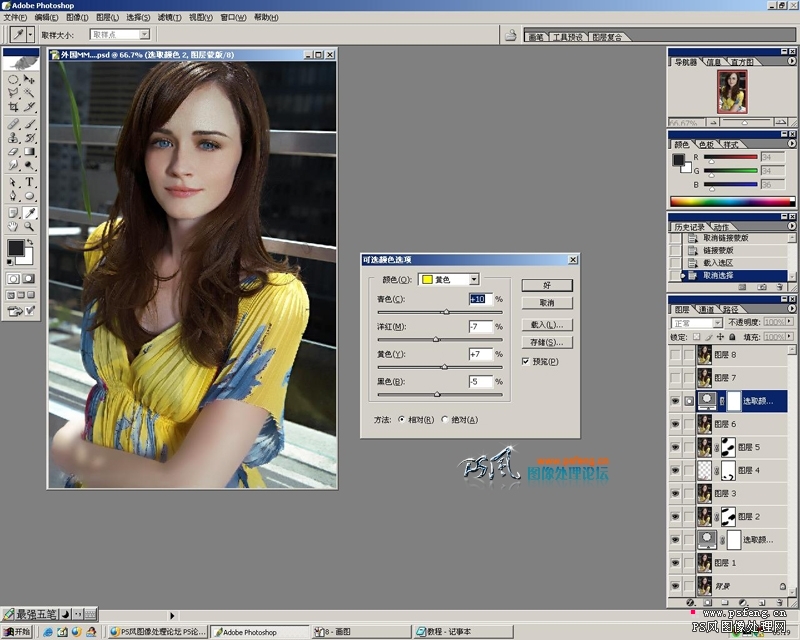Screen dimensions: 800x640
Task: Open the Layers panel flyout menu arrow
Action: click(791, 309)
